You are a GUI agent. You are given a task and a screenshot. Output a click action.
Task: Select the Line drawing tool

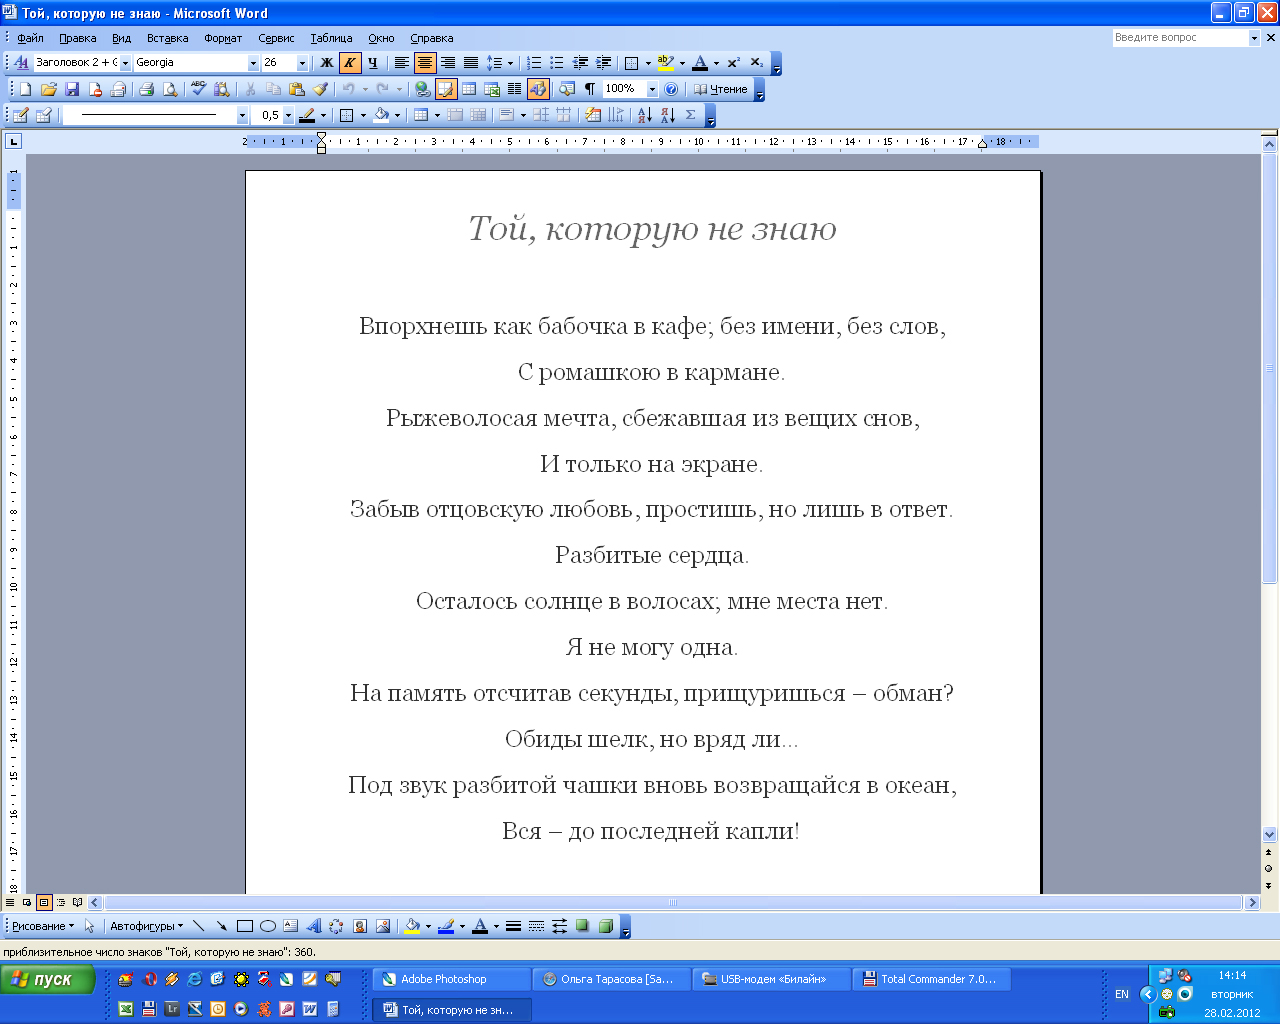[x=198, y=926]
